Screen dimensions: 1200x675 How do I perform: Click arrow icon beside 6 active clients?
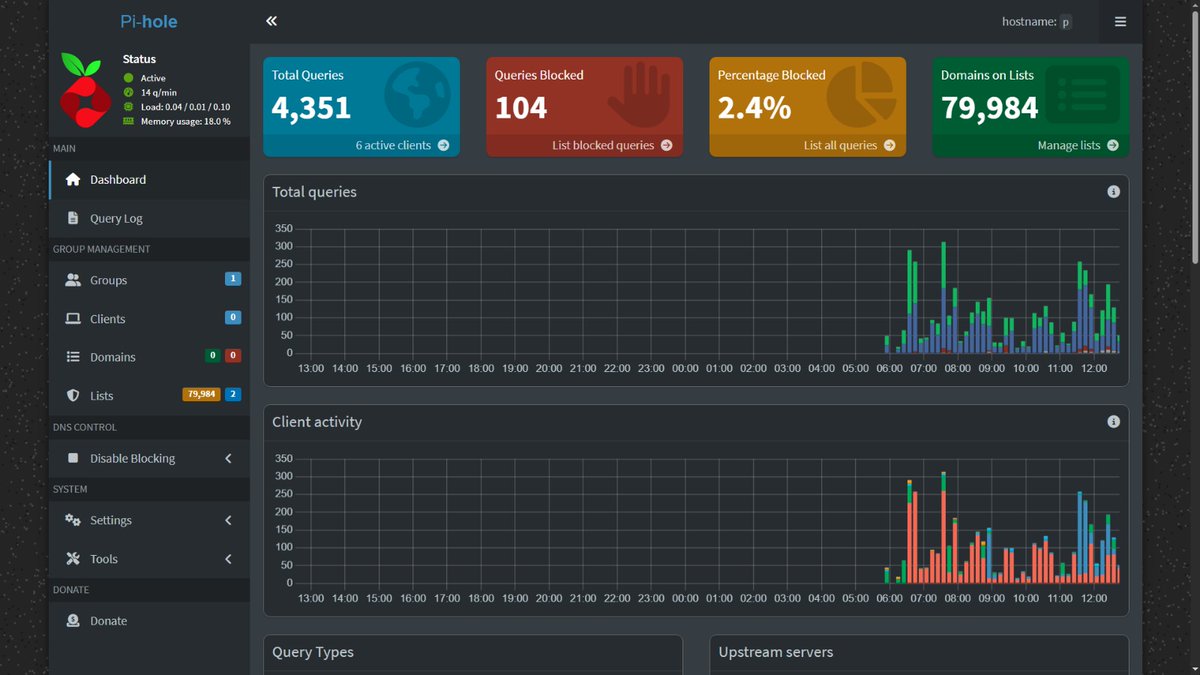click(x=443, y=145)
